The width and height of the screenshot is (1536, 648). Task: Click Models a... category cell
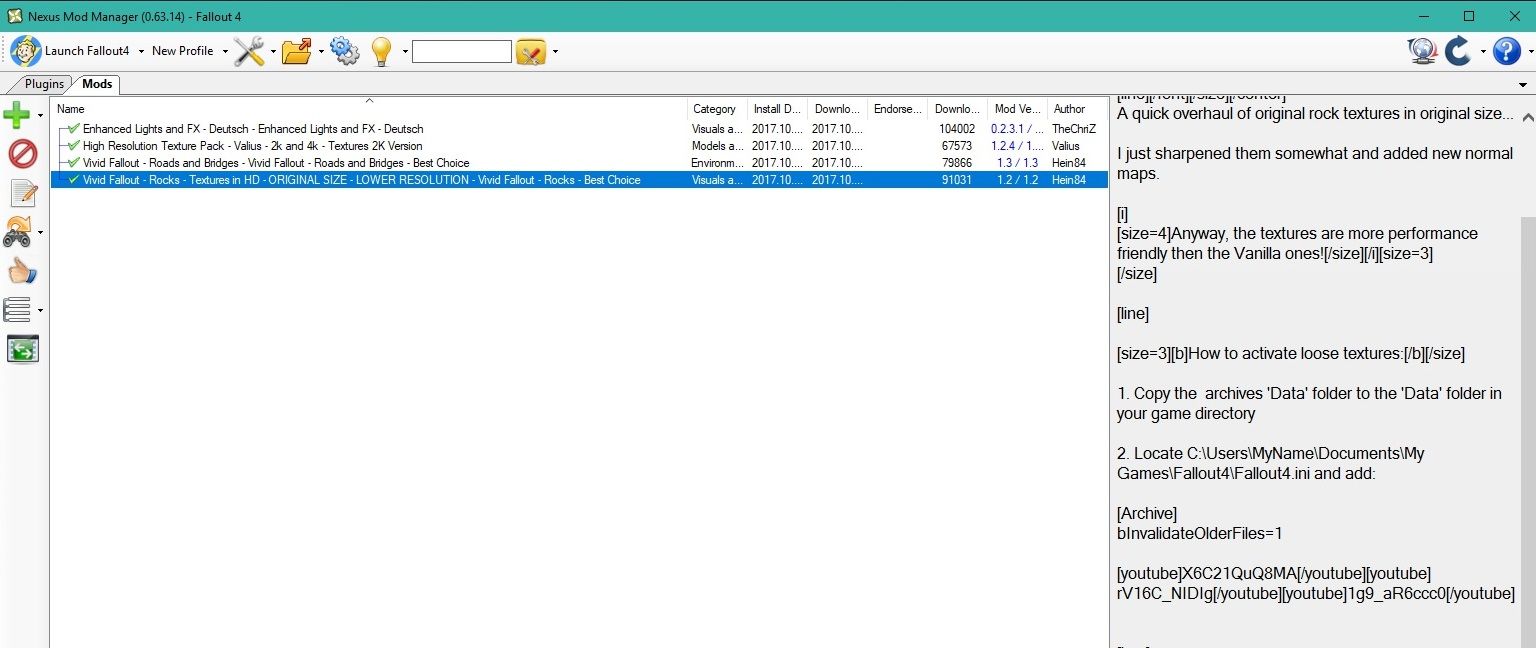(x=717, y=146)
